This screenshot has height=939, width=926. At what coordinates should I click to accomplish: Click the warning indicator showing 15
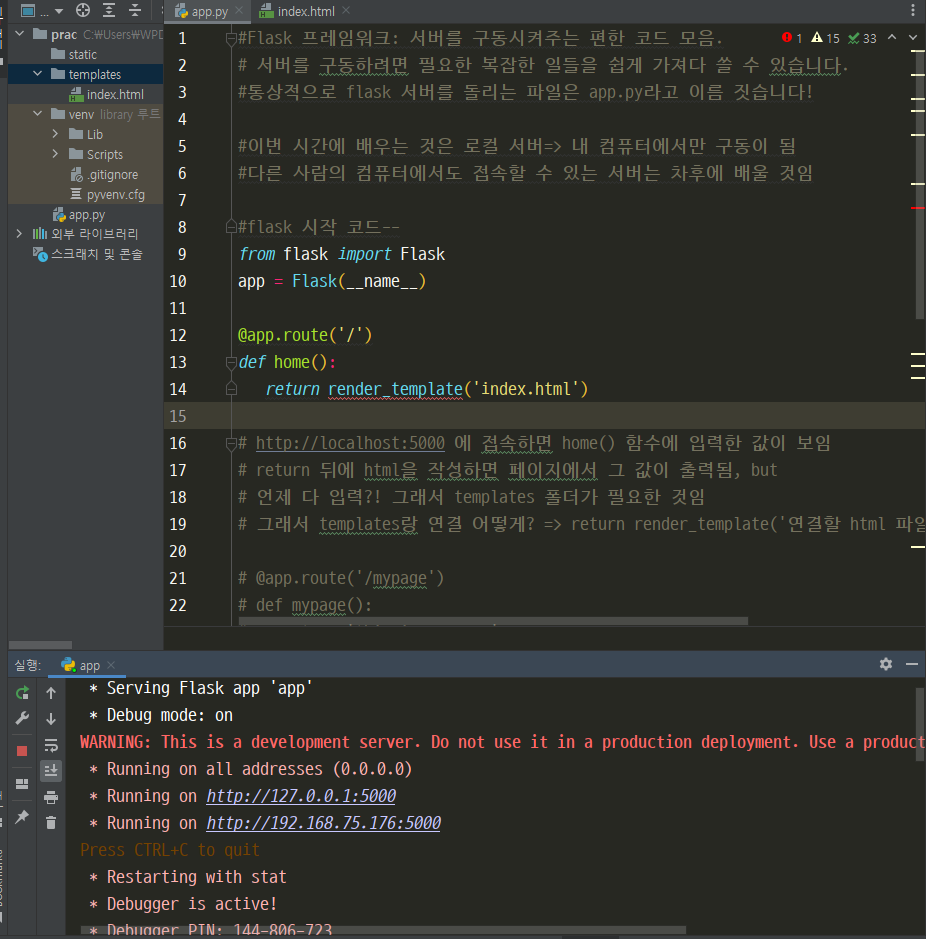click(x=825, y=38)
